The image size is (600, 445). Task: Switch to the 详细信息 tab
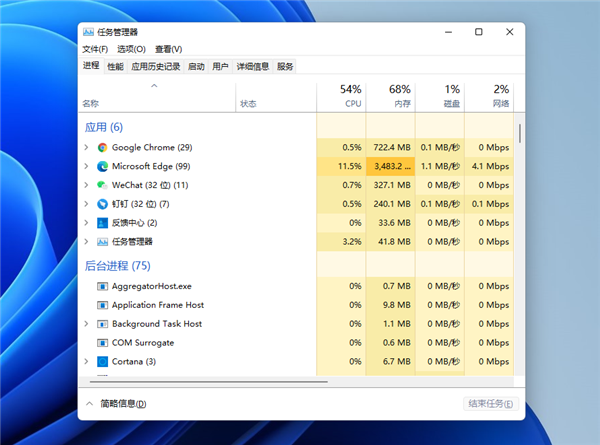click(x=253, y=66)
